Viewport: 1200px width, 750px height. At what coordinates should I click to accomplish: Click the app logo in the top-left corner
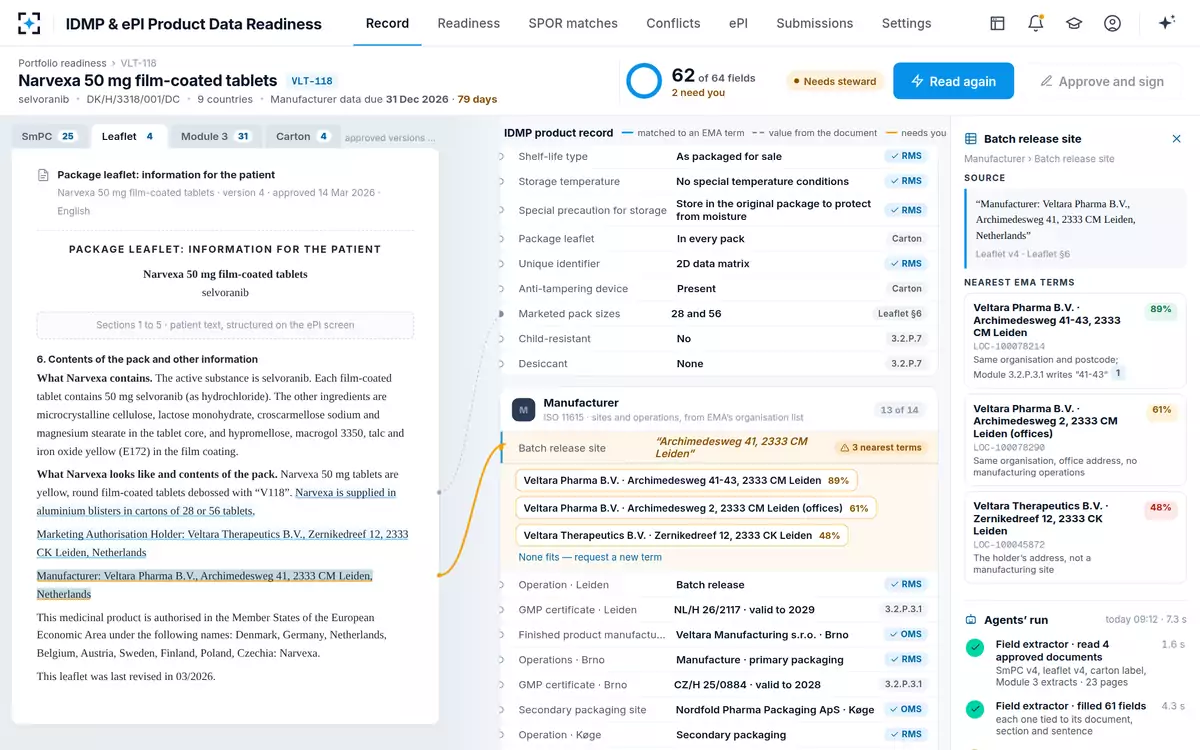[x=29, y=23]
